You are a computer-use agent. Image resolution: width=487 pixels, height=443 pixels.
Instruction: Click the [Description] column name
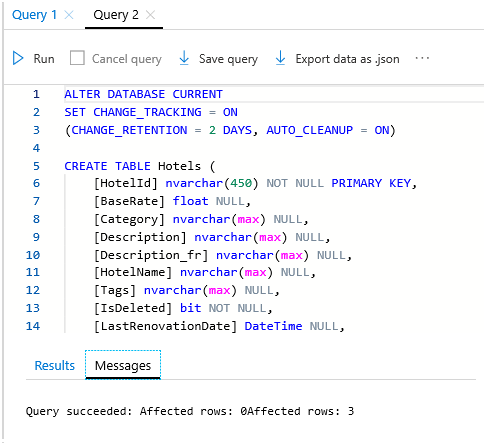(x=140, y=237)
